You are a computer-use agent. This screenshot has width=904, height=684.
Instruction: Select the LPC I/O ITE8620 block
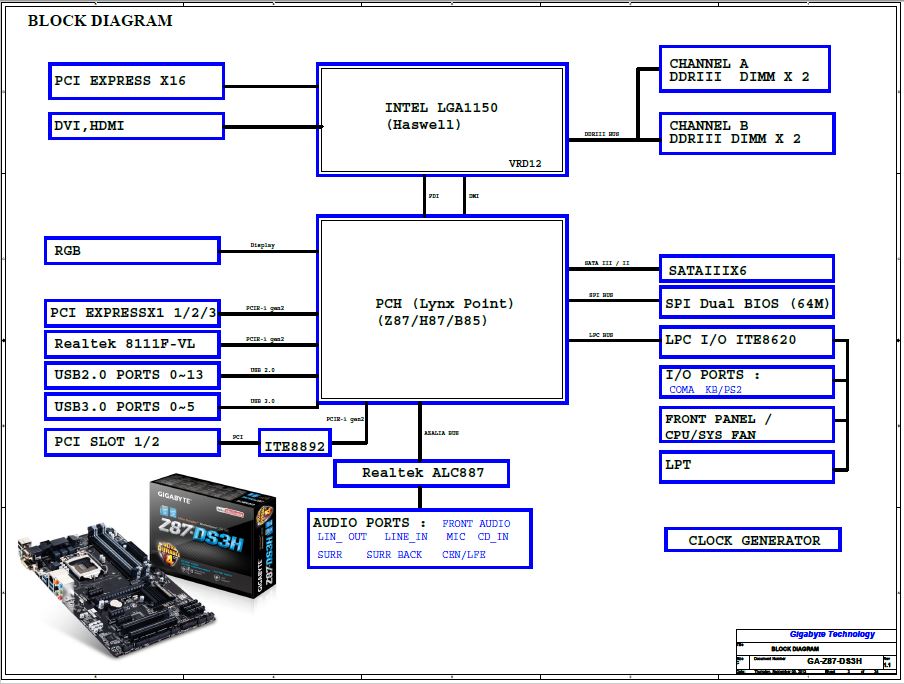(x=746, y=340)
